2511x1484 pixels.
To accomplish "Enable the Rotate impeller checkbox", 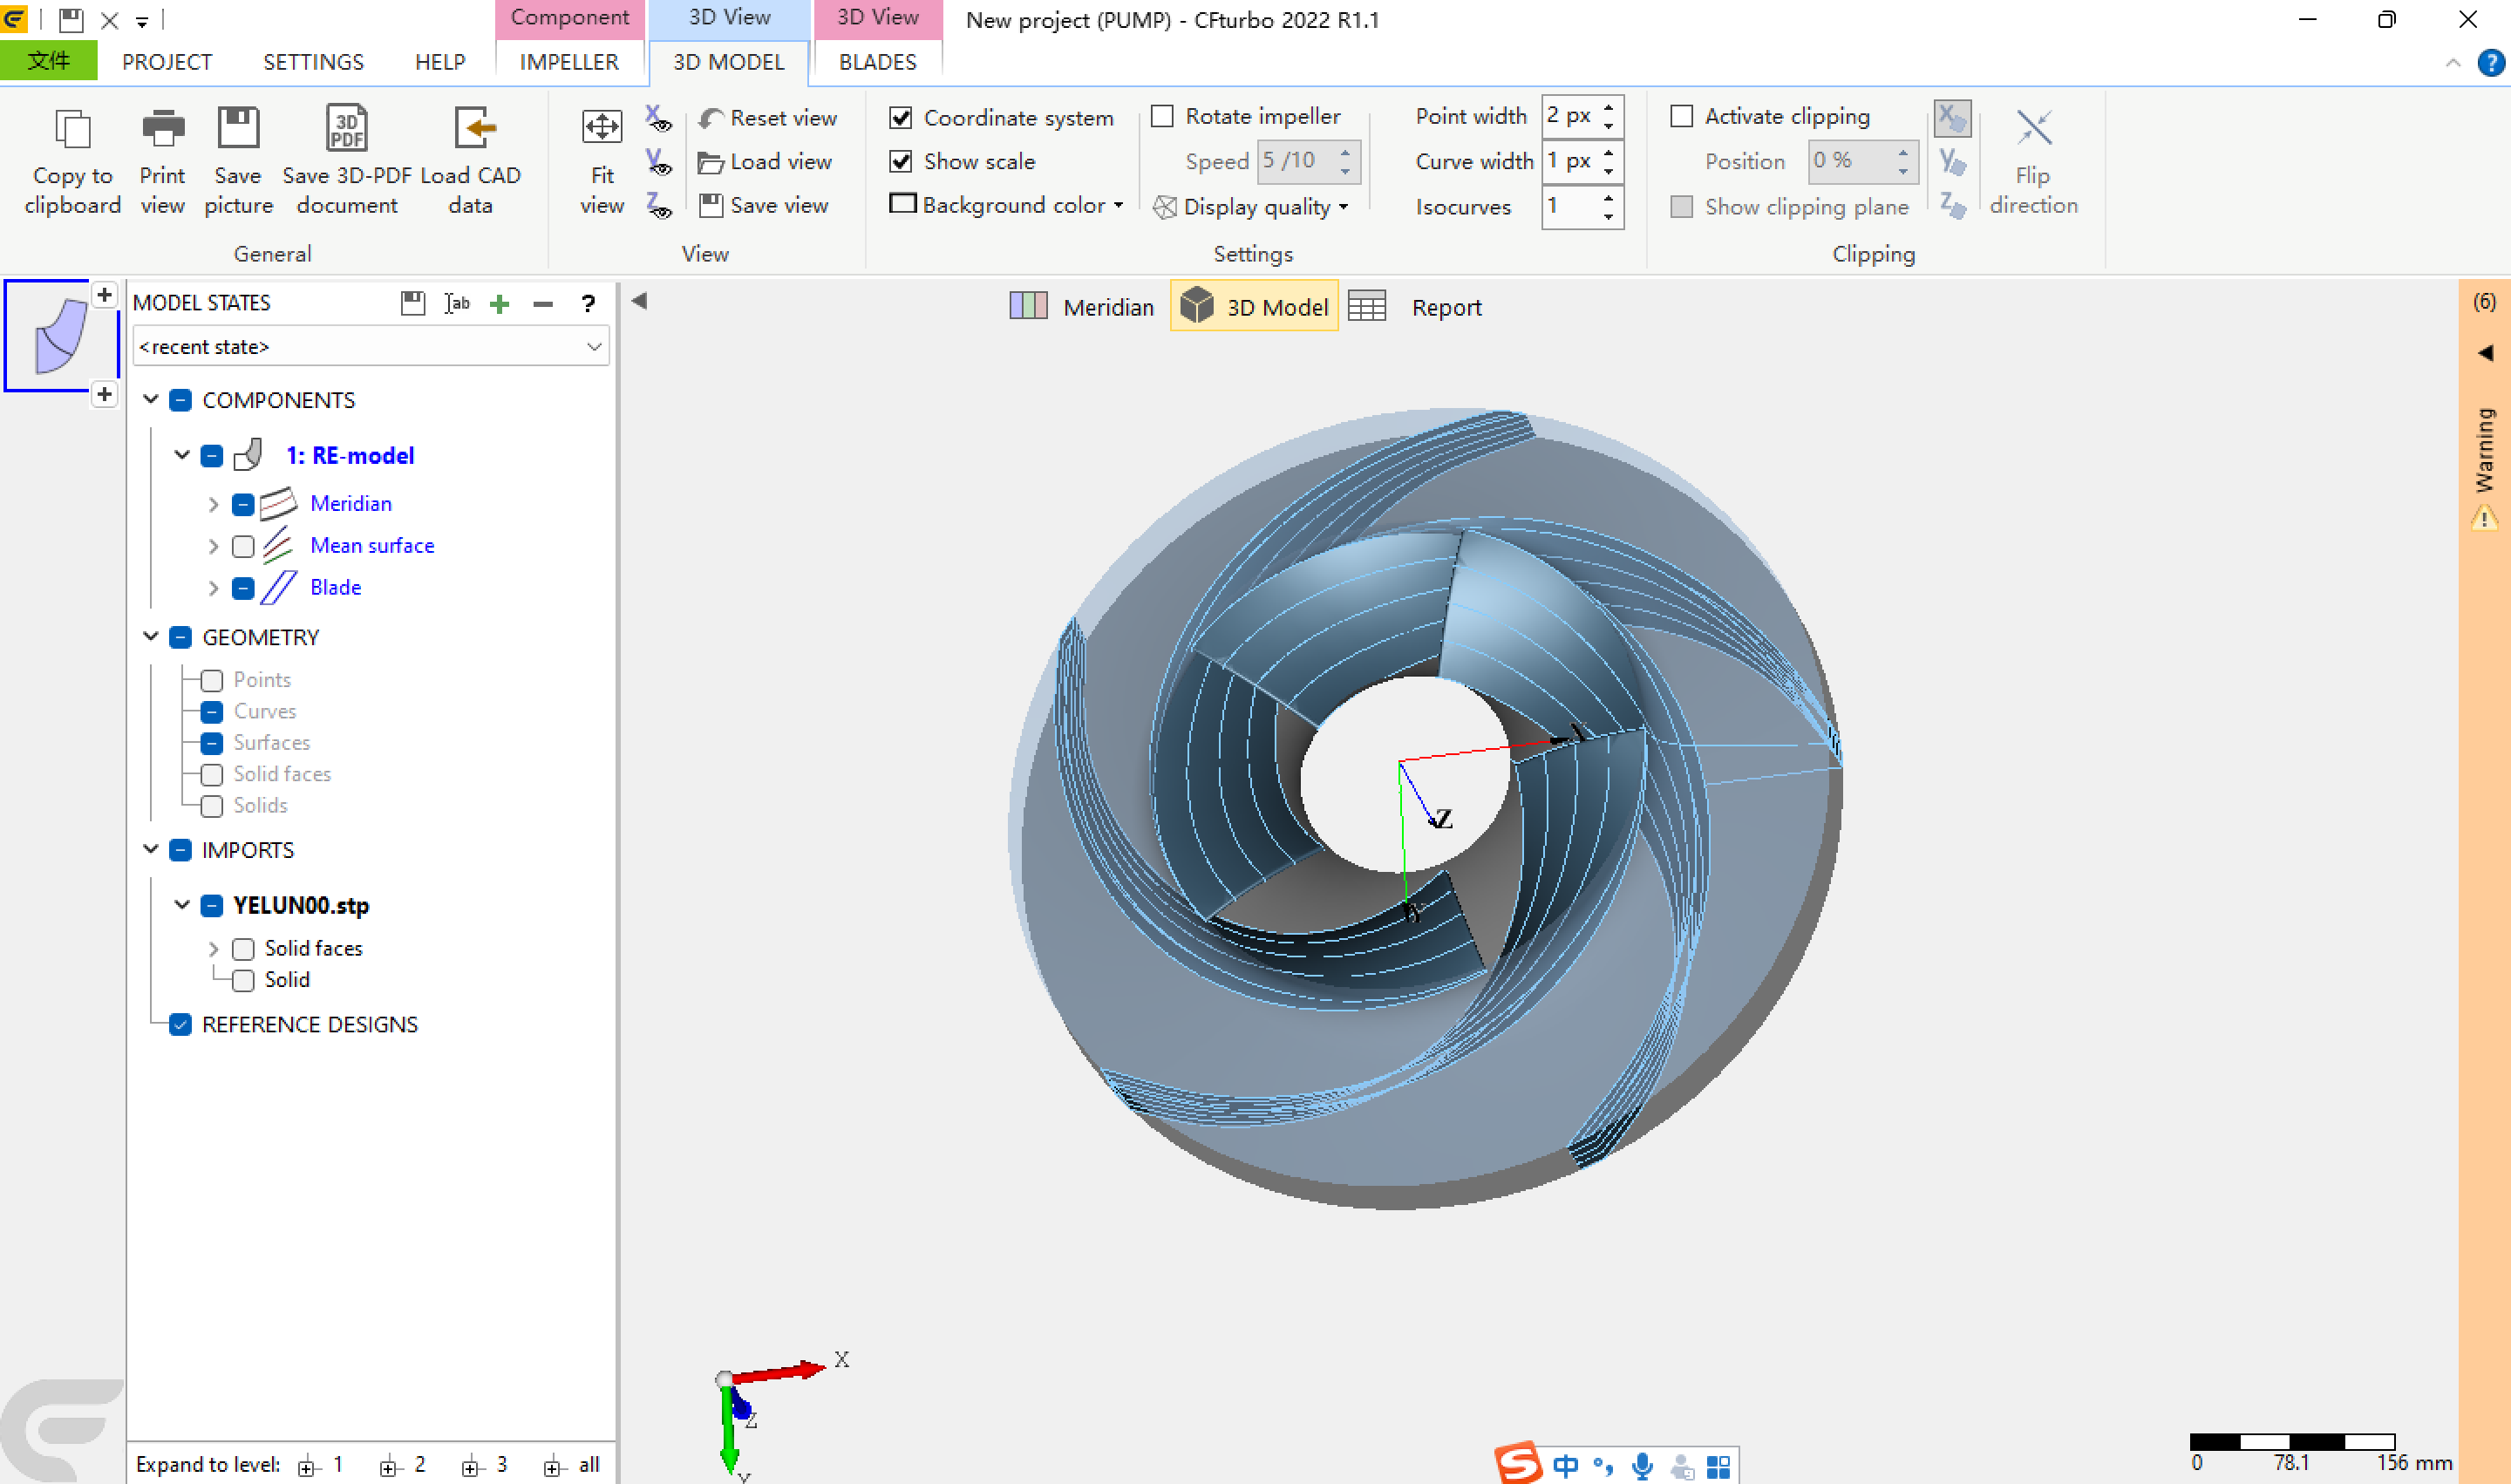I will point(1162,116).
